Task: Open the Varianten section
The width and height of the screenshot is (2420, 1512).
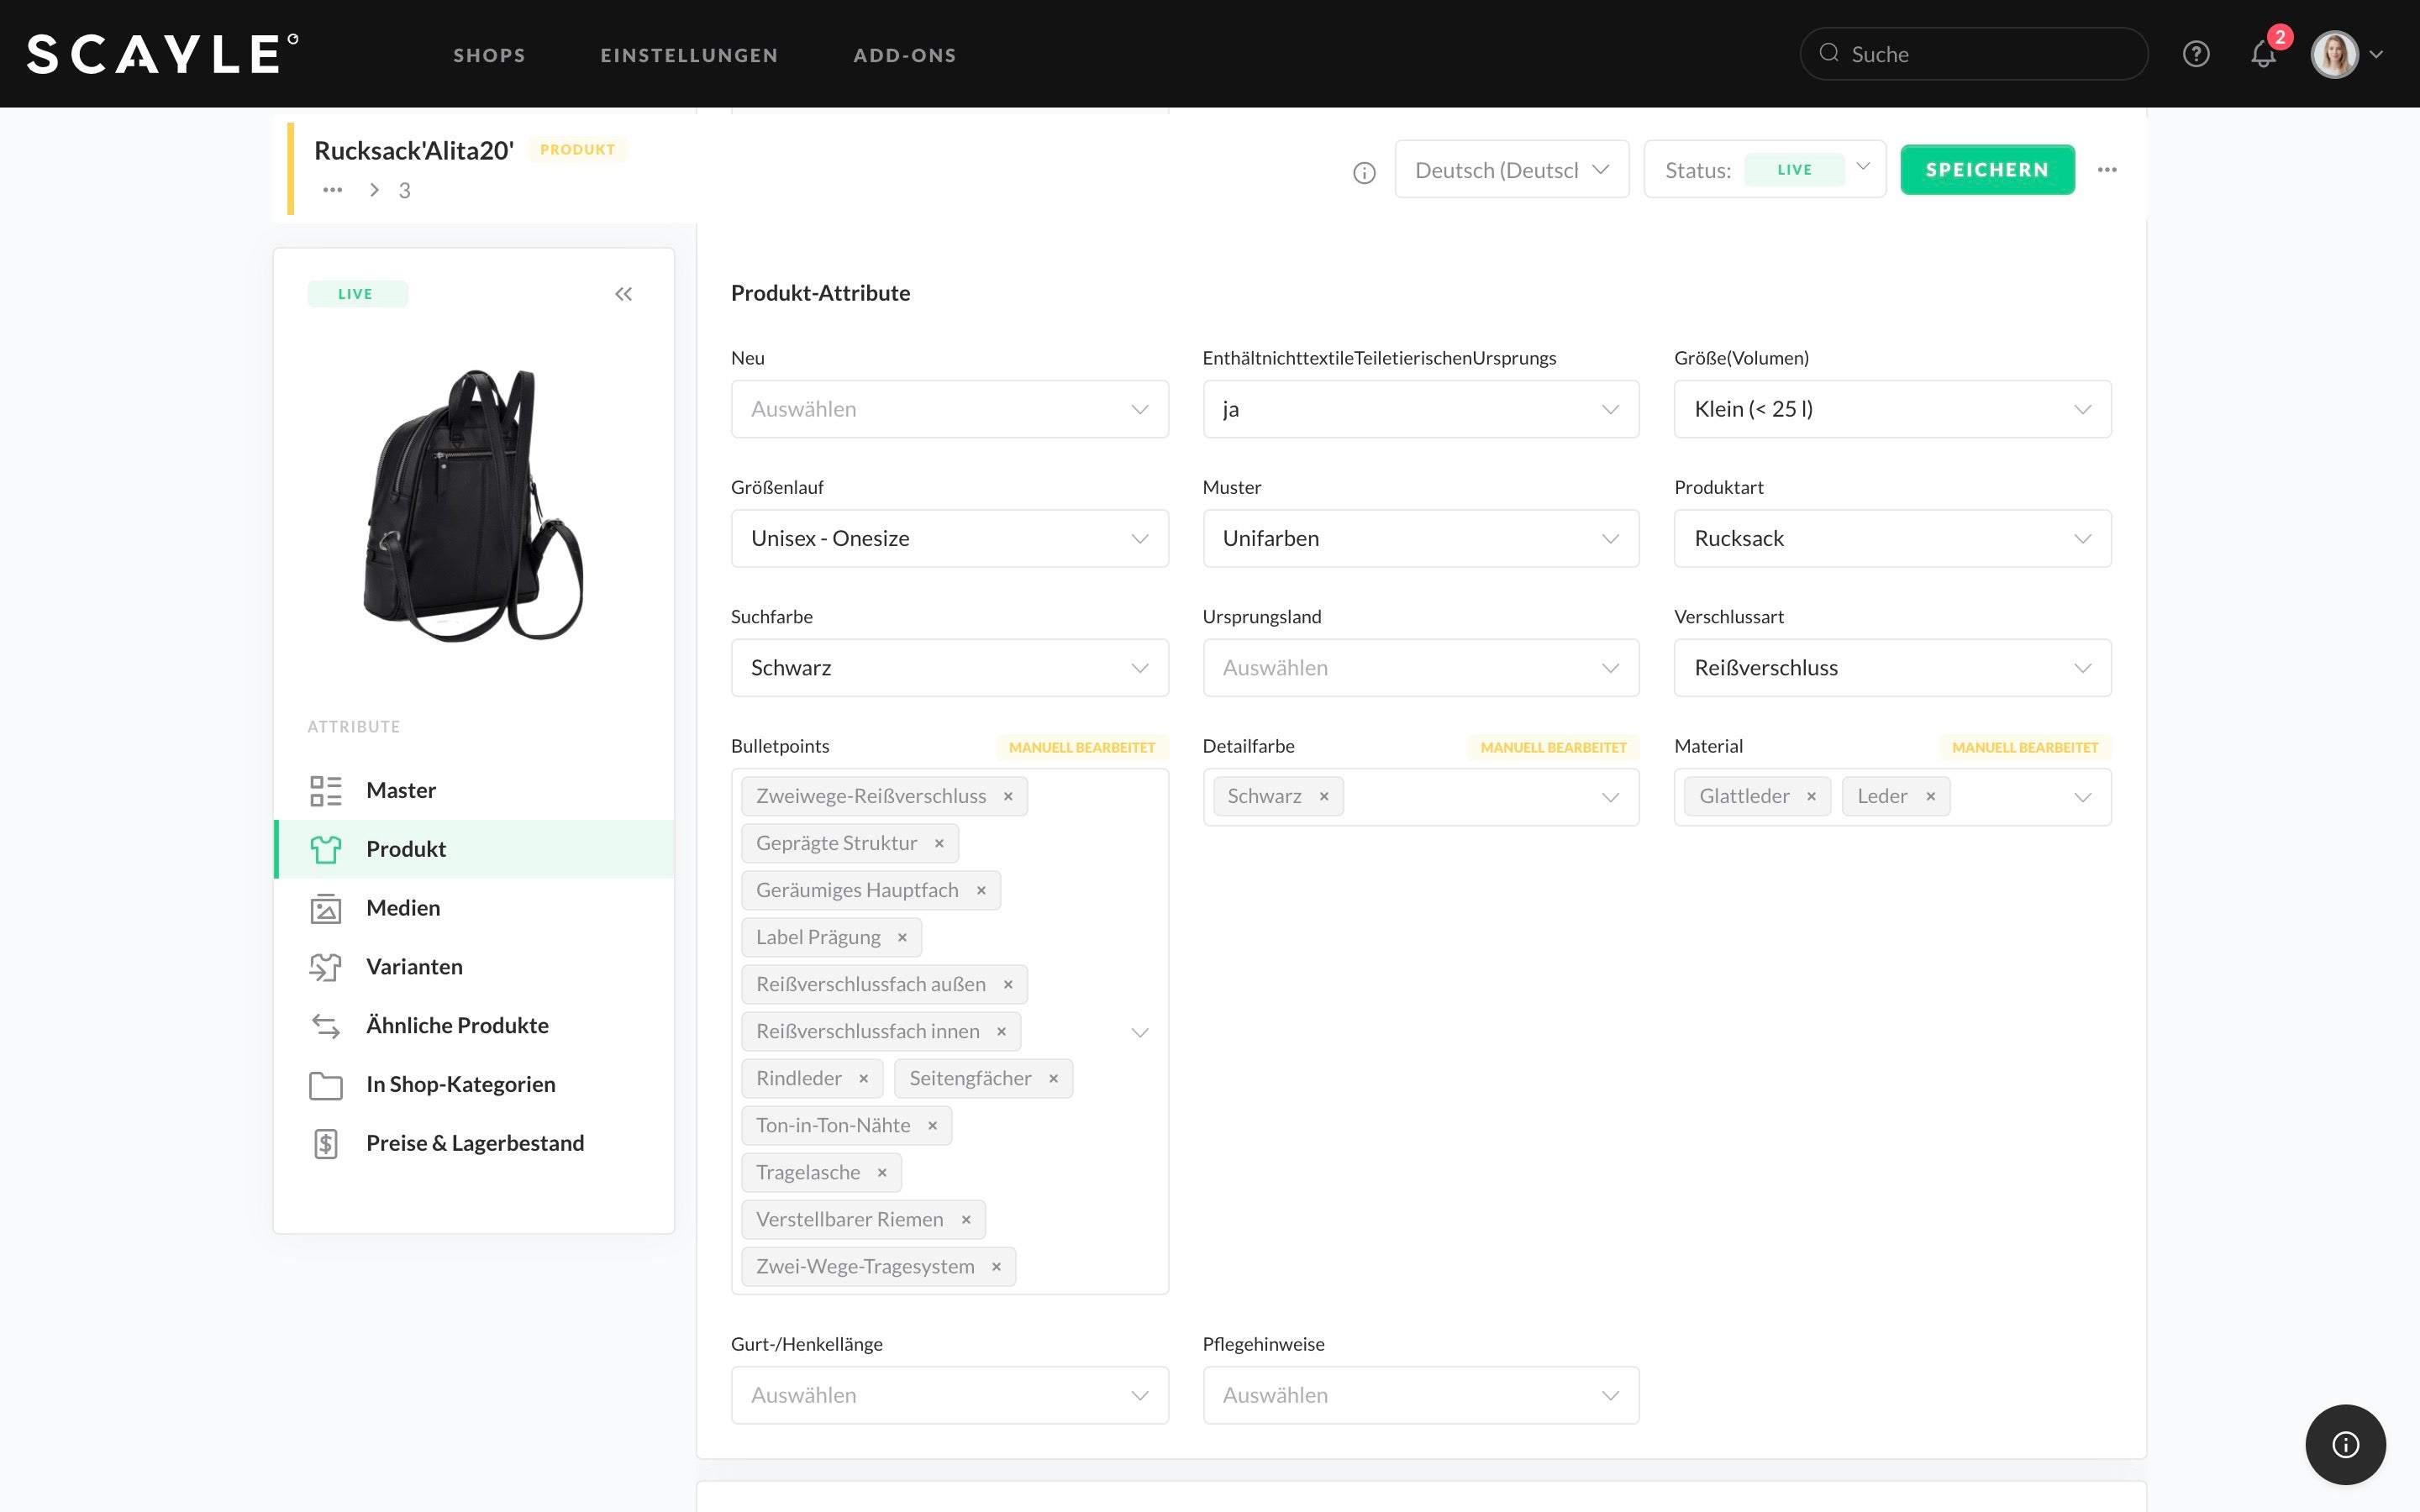Action: [414, 967]
